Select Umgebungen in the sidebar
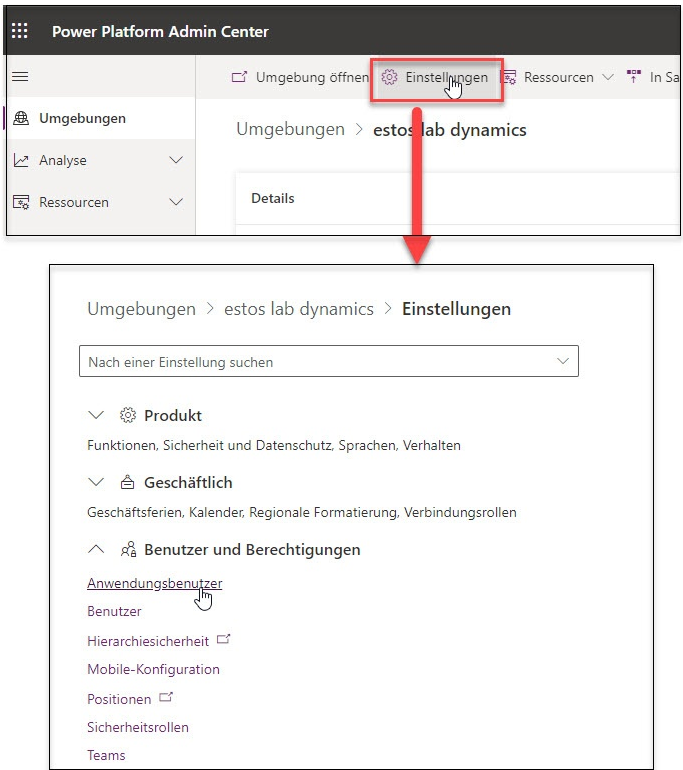The width and height of the screenshot is (683, 770). click(x=82, y=118)
